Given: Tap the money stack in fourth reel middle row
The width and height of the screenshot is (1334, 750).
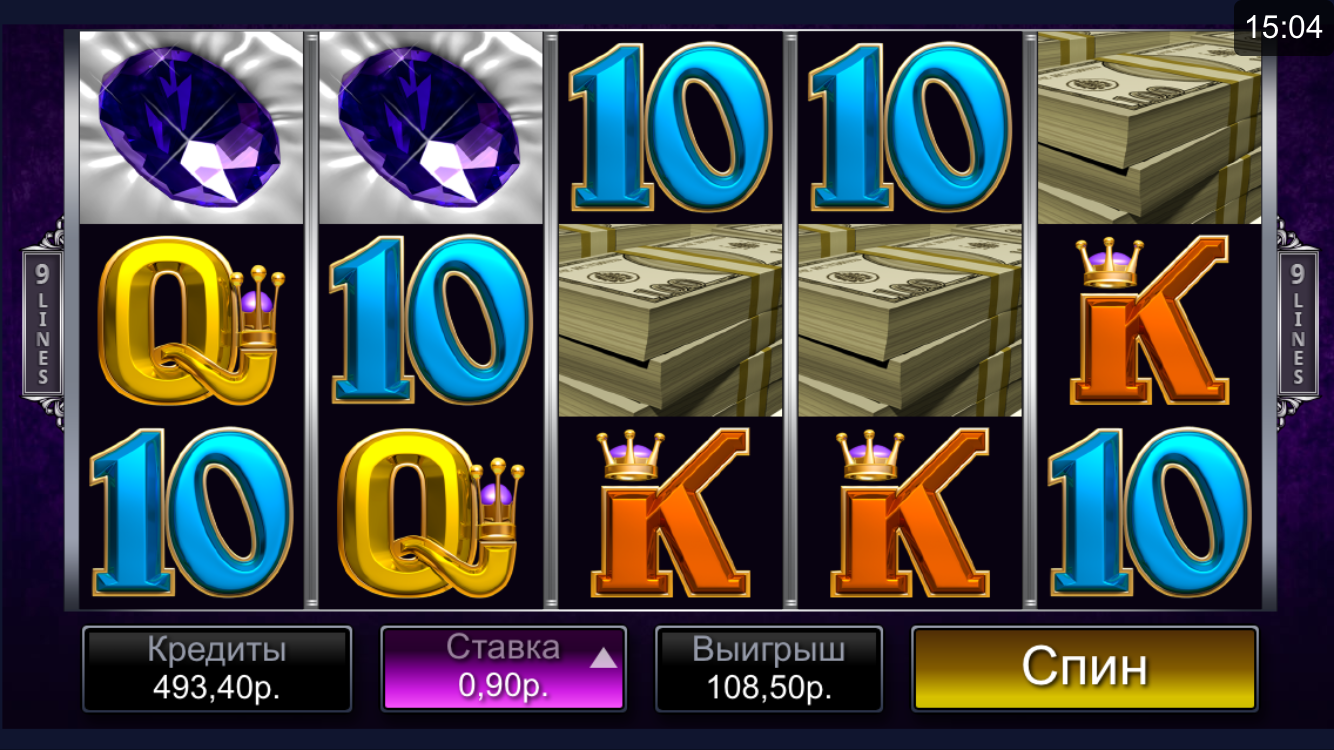Looking at the screenshot, I should coord(910,320).
